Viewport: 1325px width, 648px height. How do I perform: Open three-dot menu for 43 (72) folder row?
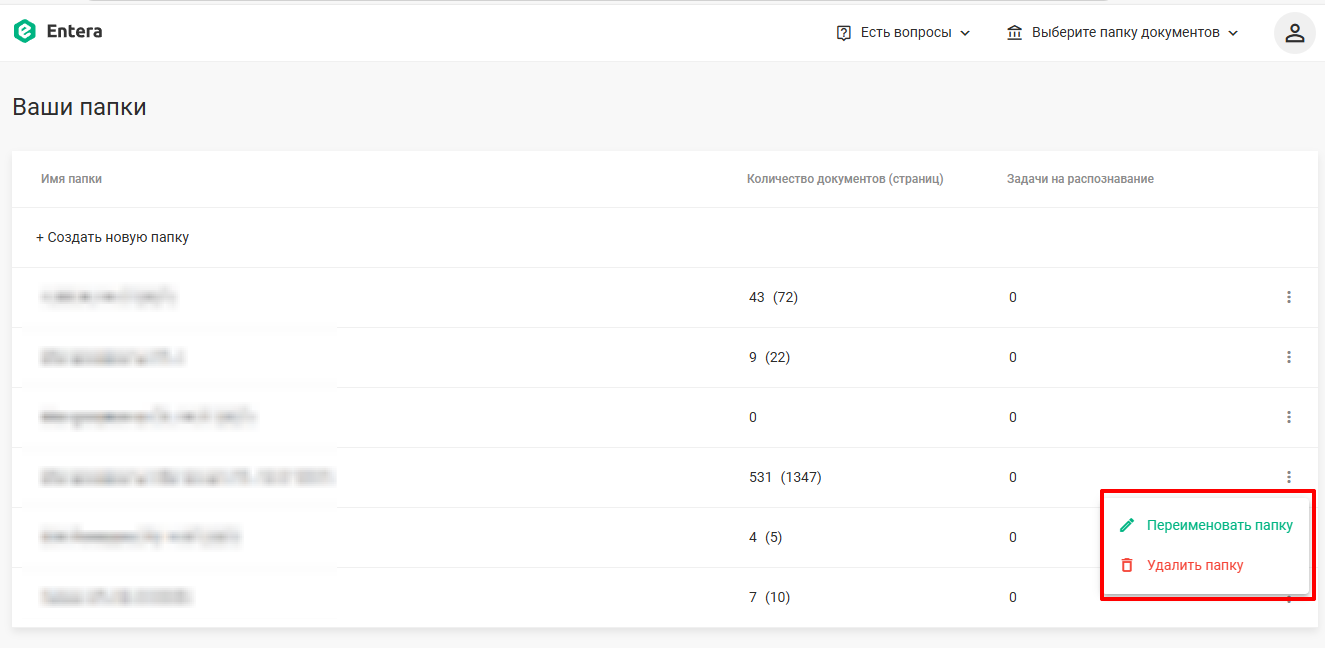(1289, 297)
